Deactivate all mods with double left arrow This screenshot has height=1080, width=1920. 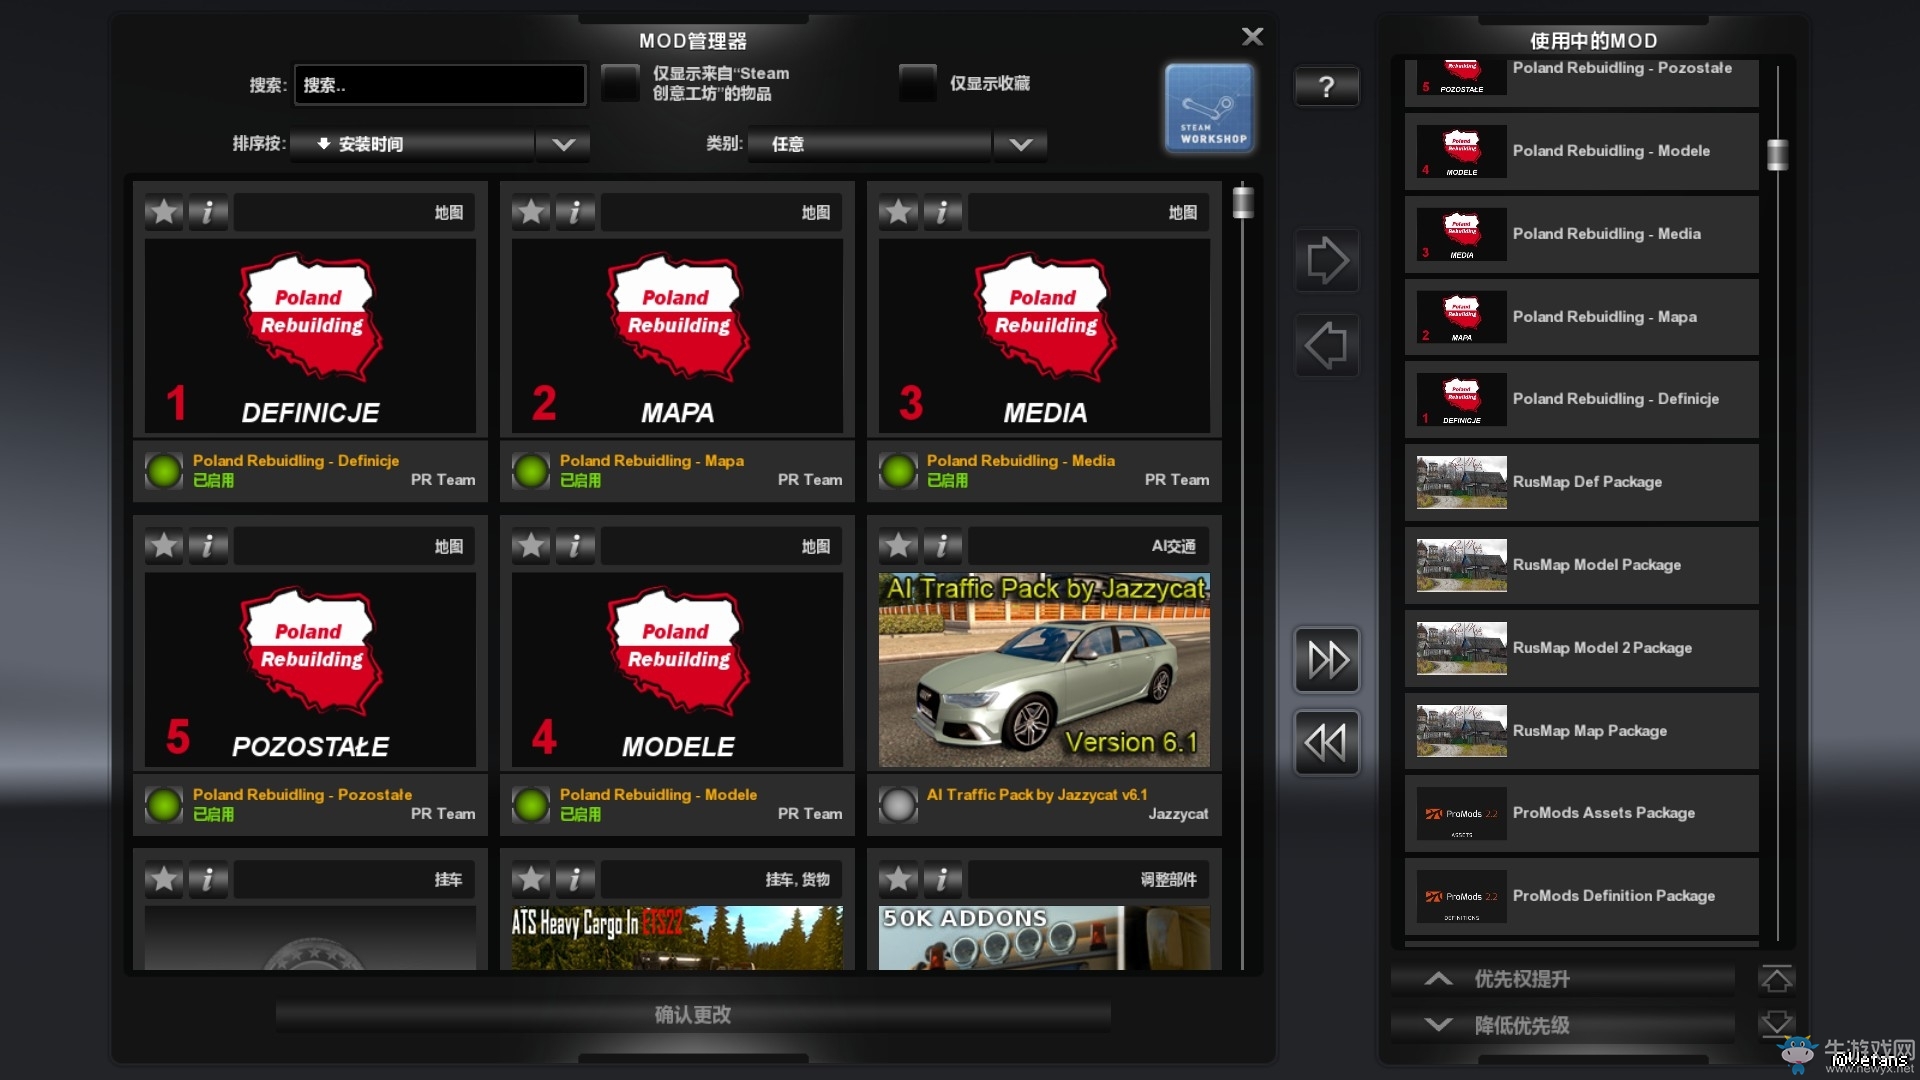(1327, 743)
